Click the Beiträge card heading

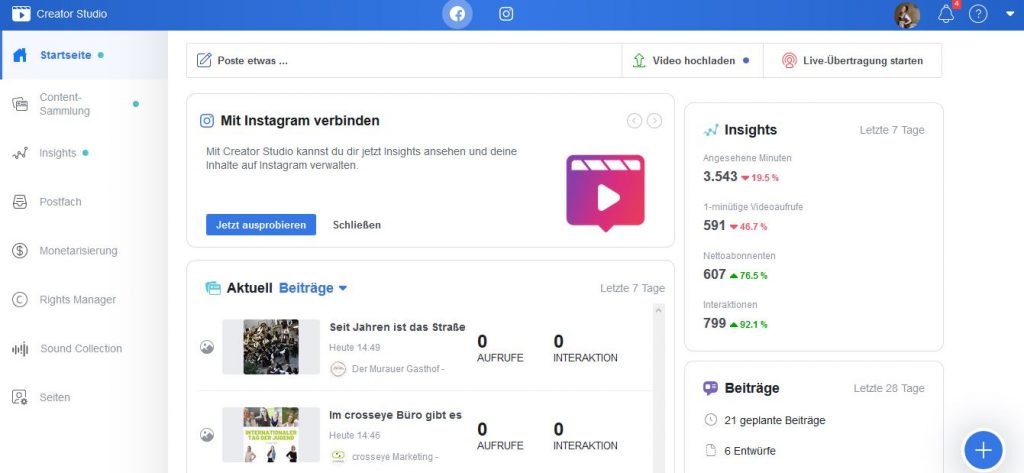coord(752,388)
